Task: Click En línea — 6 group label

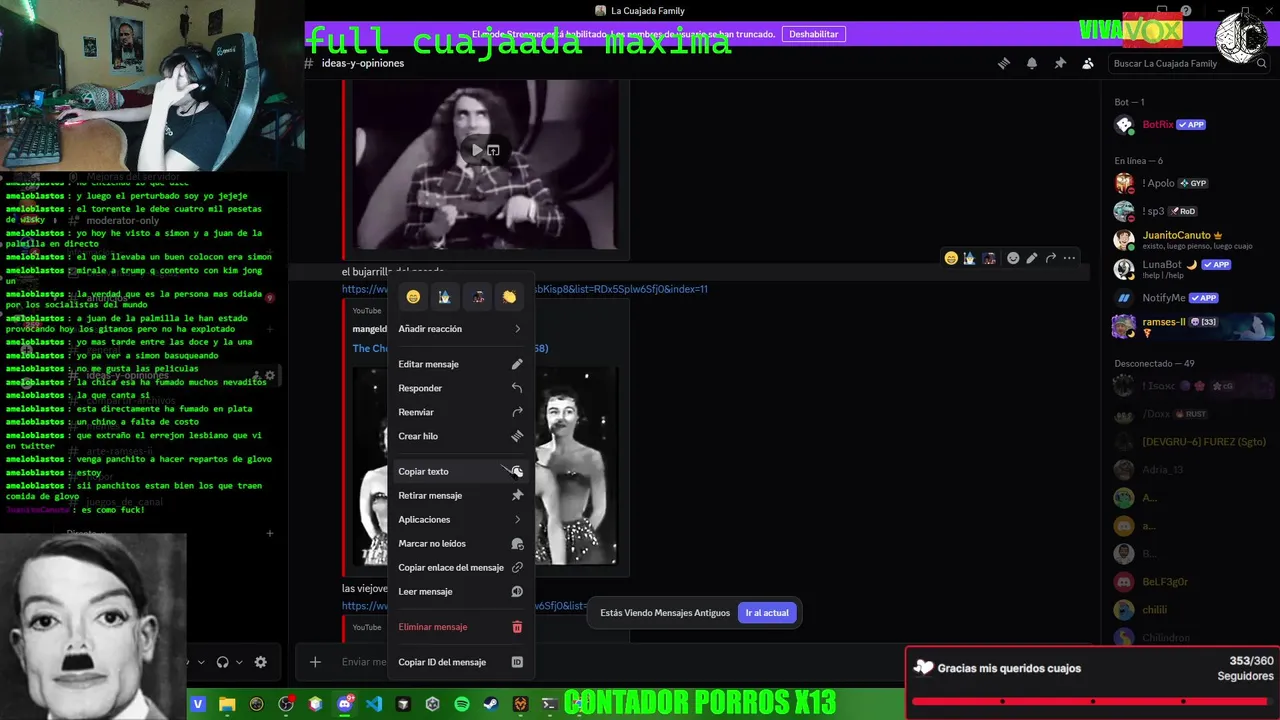Action: coord(1139,161)
